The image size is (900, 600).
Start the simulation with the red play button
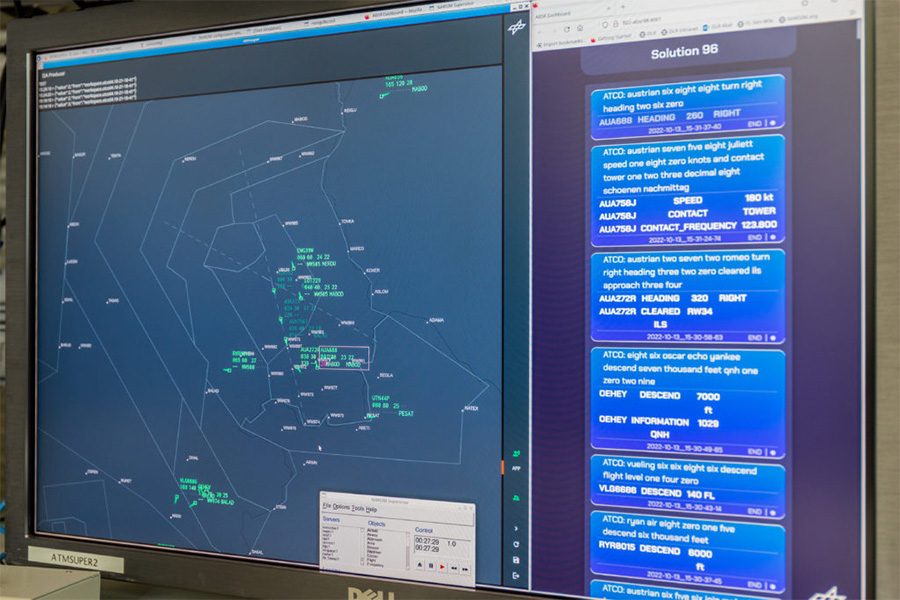pos(442,567)
